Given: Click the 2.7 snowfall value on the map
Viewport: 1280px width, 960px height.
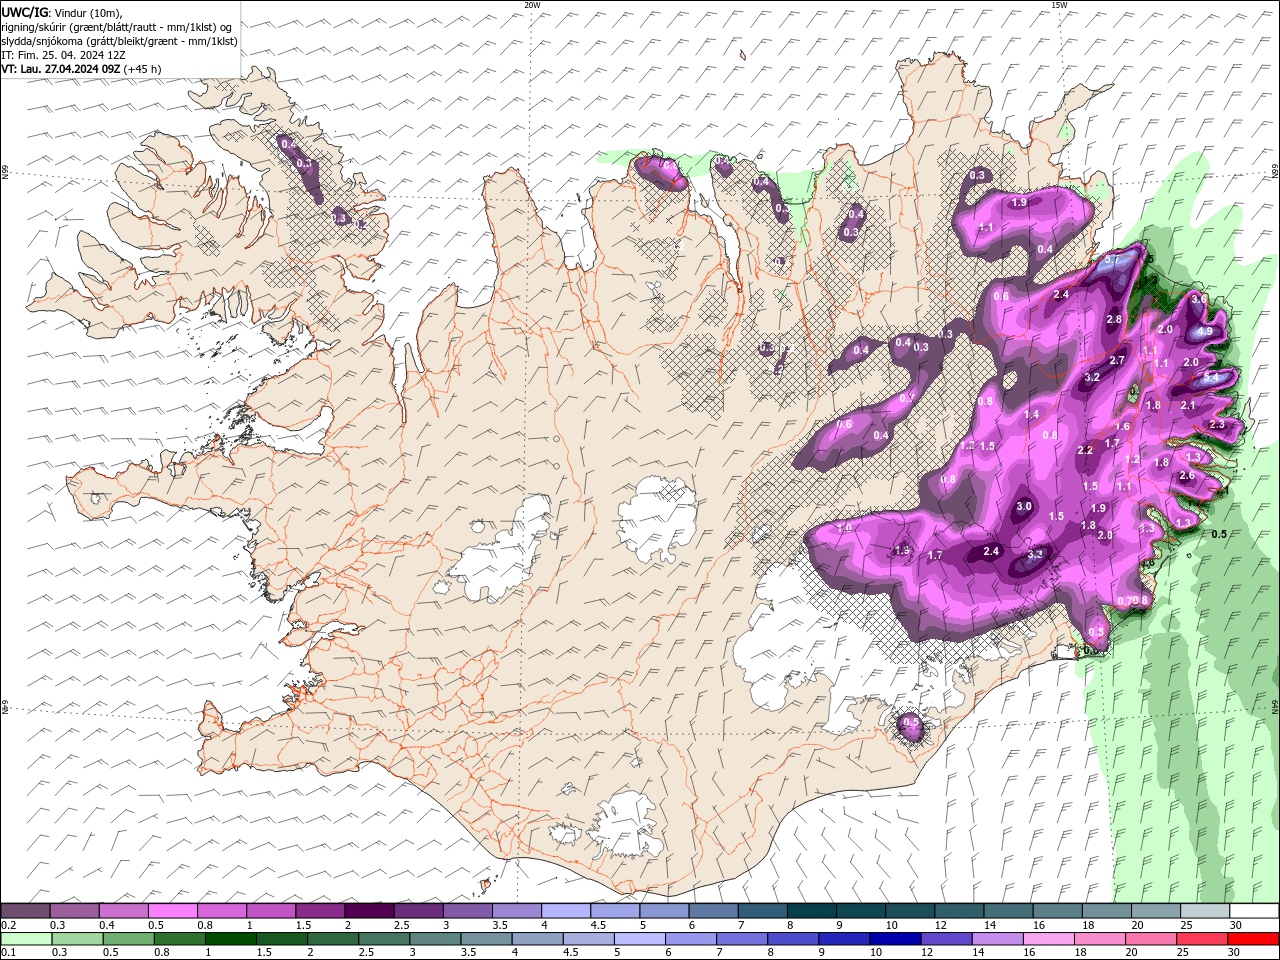Looking at the screenshot, I should tap(1117, 360).
